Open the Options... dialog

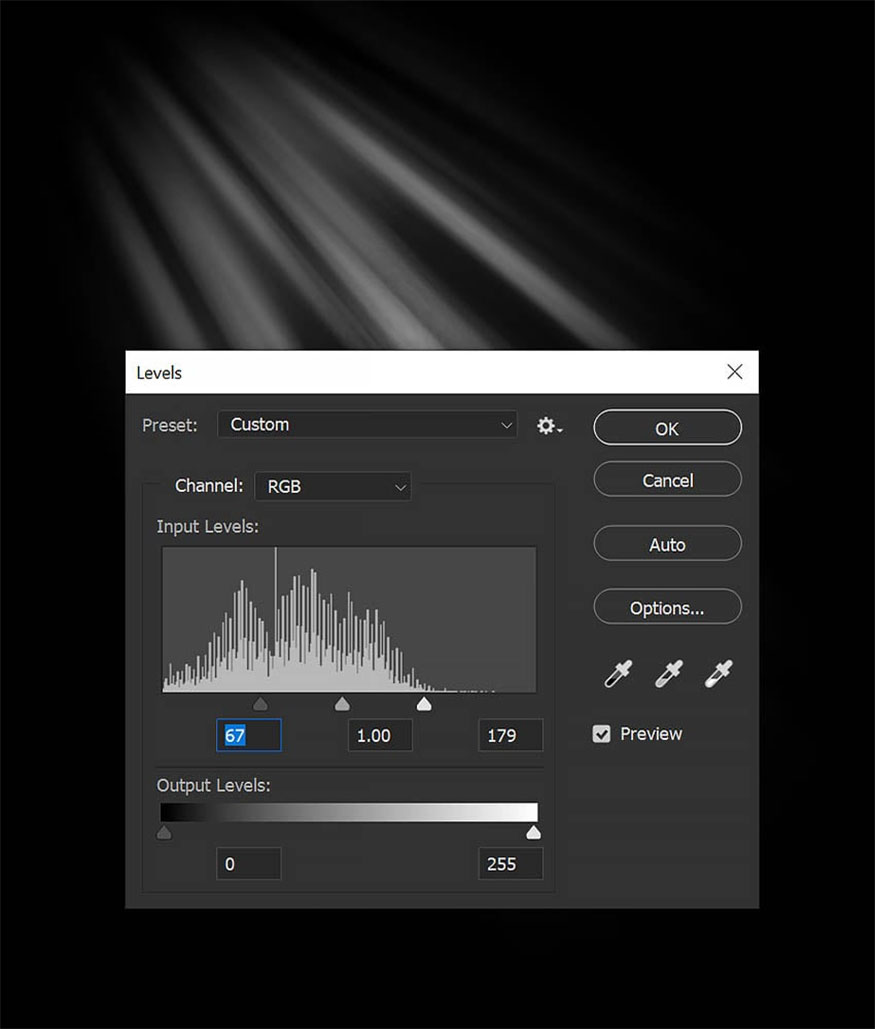point(667,607)
